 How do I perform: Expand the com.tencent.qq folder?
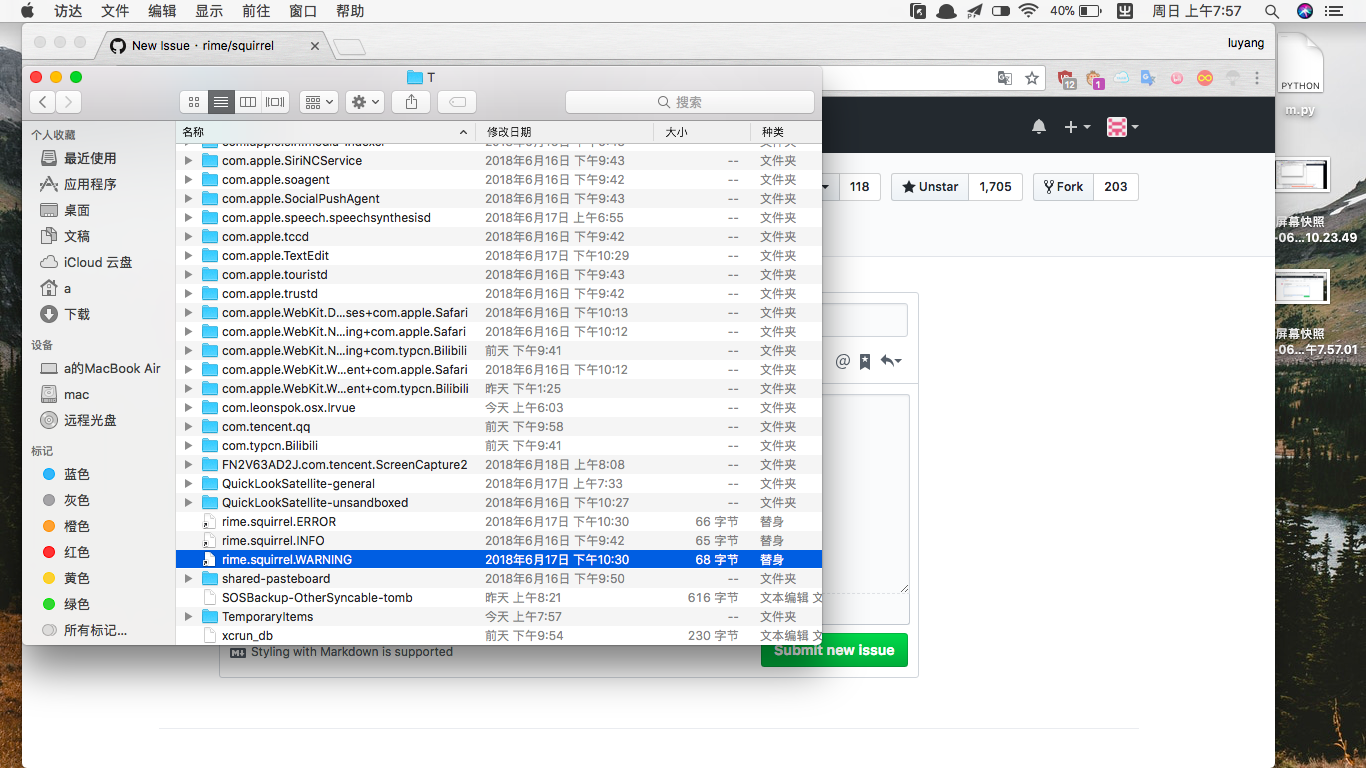point(188,427)
